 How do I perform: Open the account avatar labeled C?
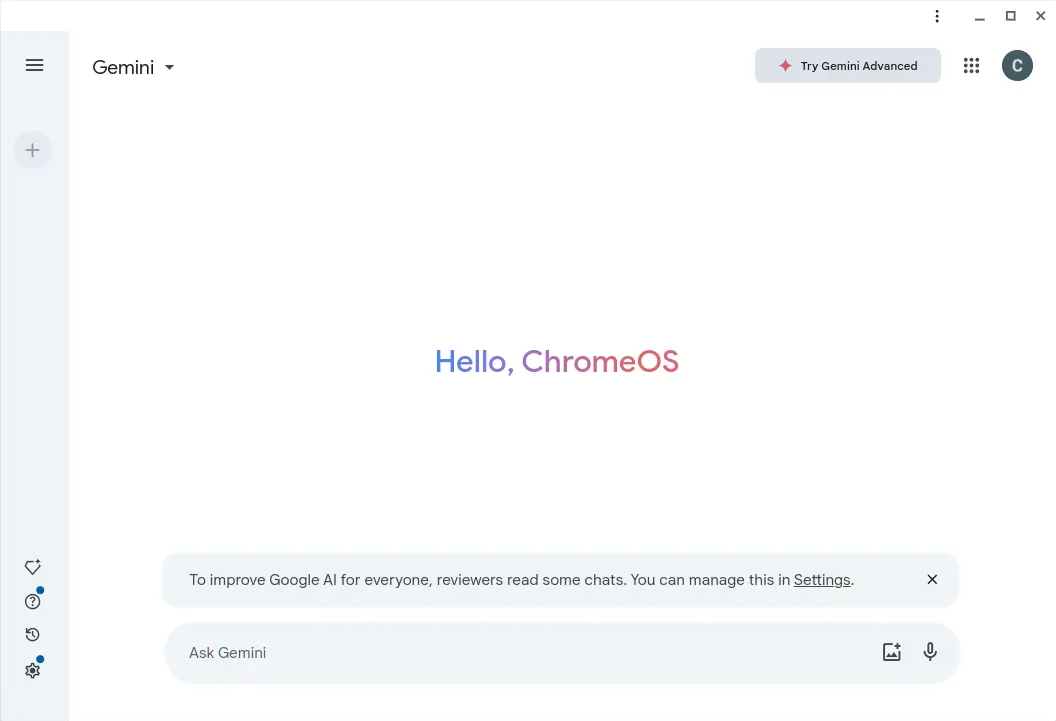pyautogui.click(x=1017, y=66)
